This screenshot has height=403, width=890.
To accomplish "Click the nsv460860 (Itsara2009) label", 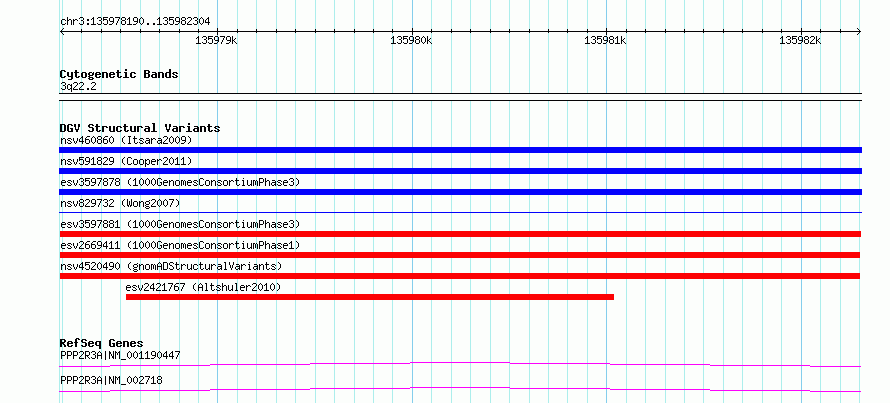I will pos(126,140).
